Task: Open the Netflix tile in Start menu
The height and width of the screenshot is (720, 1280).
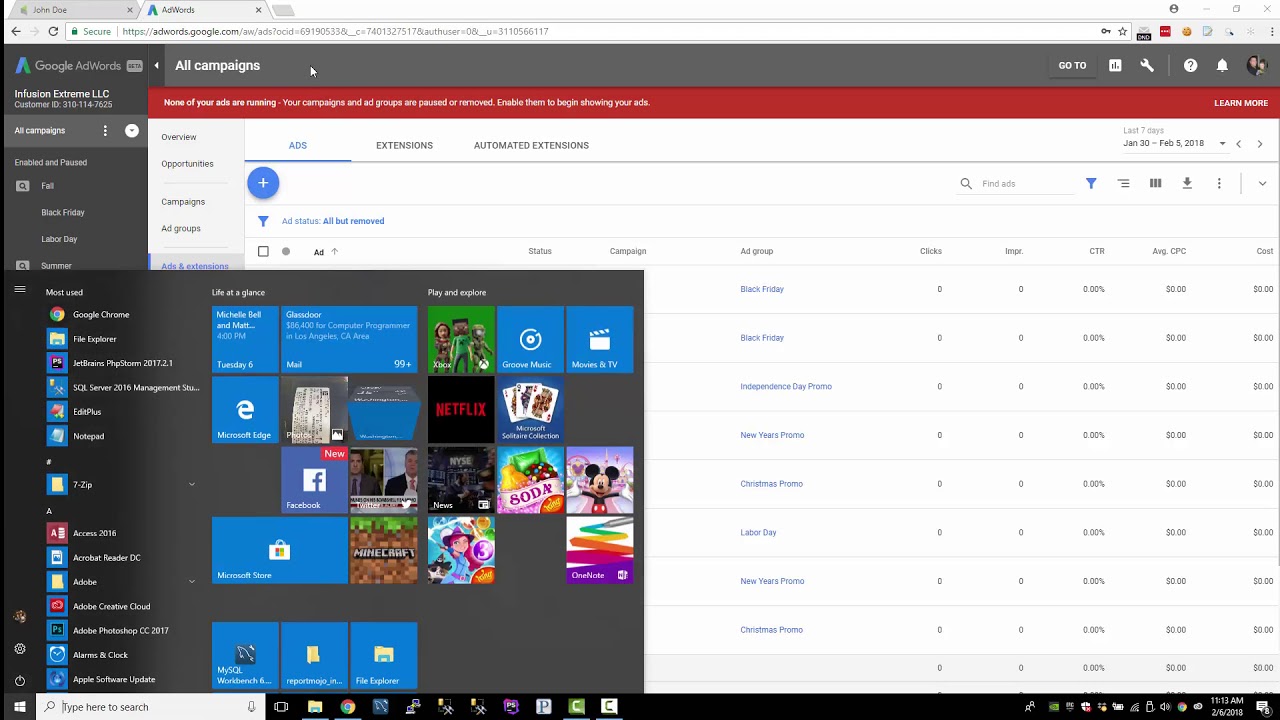Action: [x=461, y=409]
